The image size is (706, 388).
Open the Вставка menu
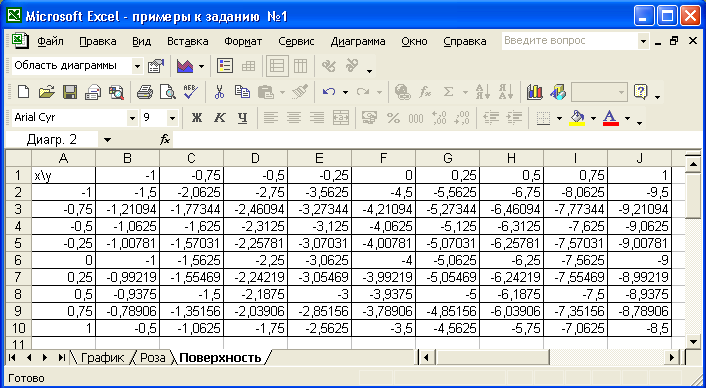187,41
